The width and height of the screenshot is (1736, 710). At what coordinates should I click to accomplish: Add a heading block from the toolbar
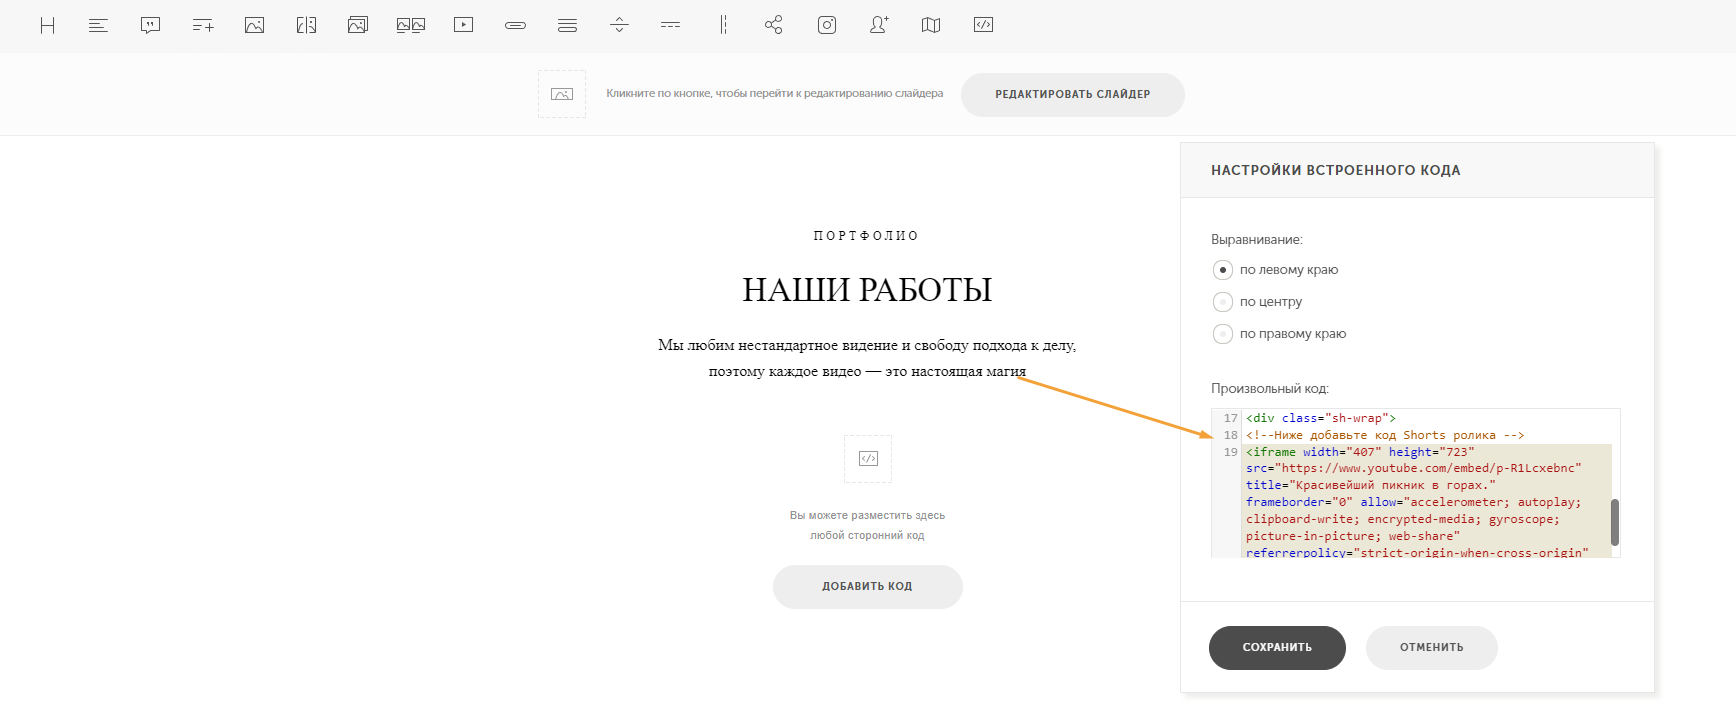pos(47,25)
